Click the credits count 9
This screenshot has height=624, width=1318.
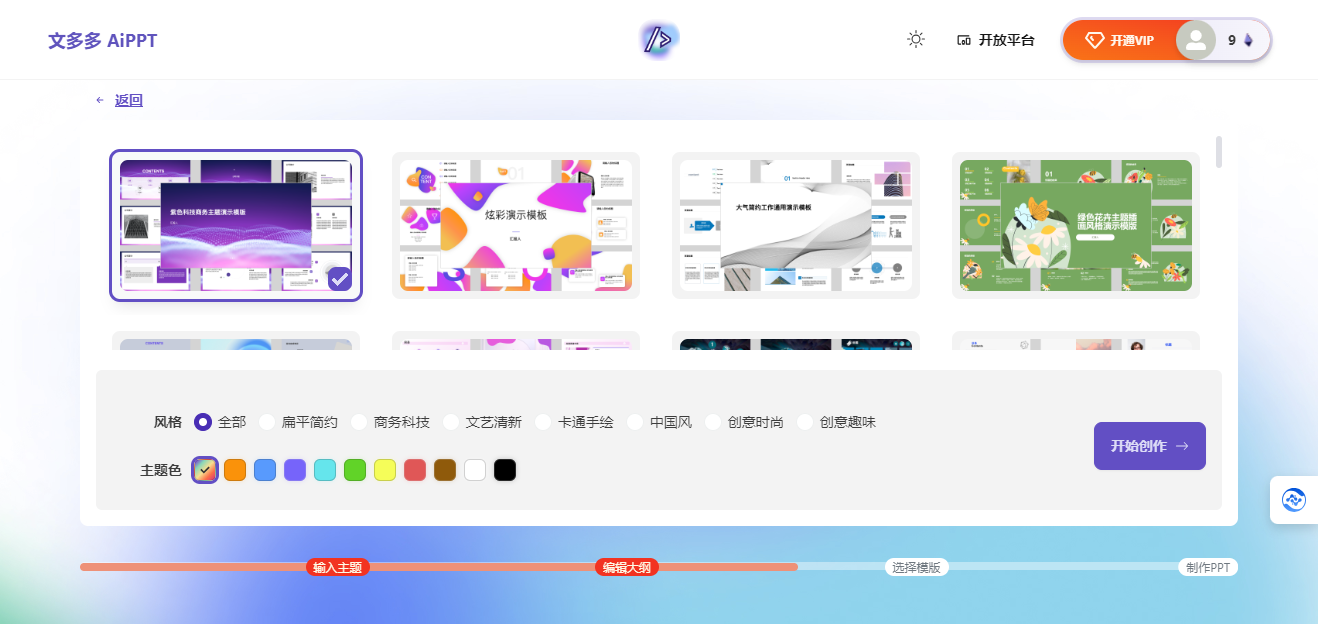click(x=1232, y=41)
